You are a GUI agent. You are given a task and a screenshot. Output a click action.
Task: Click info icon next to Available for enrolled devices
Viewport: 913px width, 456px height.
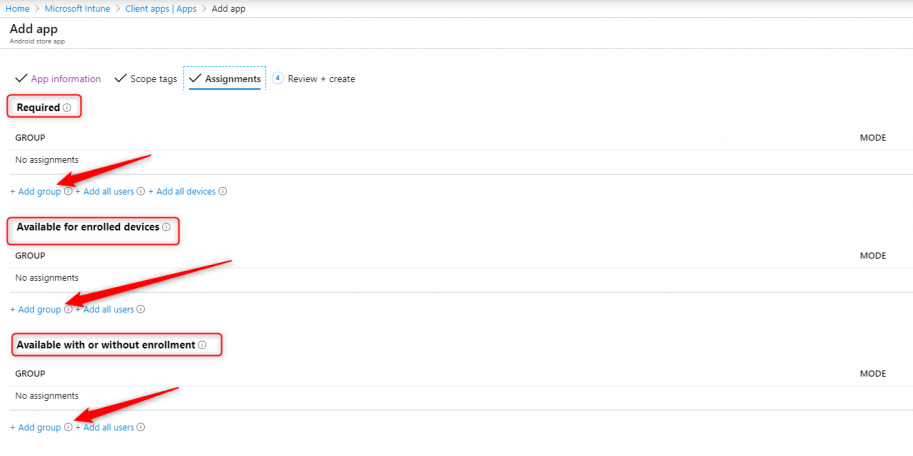[166, 227]
